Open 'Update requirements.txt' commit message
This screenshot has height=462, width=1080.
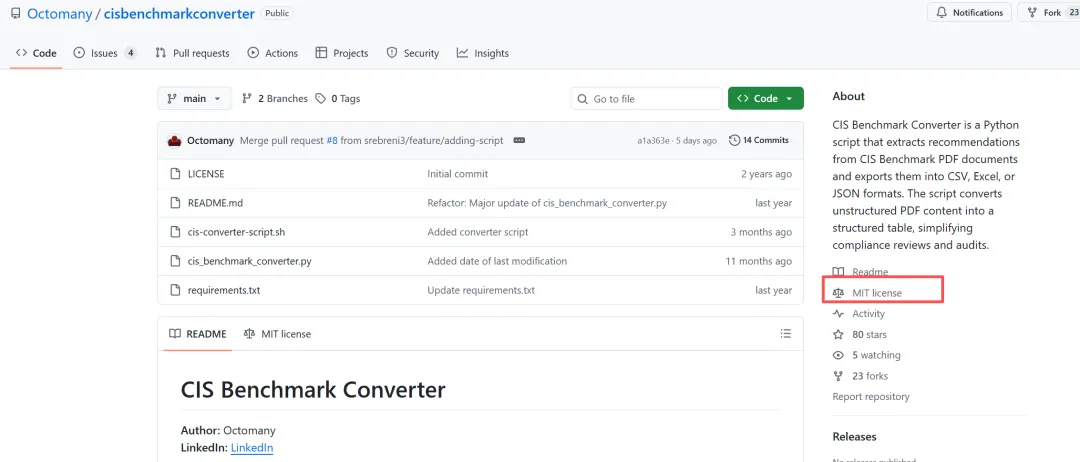pos(481,290)
